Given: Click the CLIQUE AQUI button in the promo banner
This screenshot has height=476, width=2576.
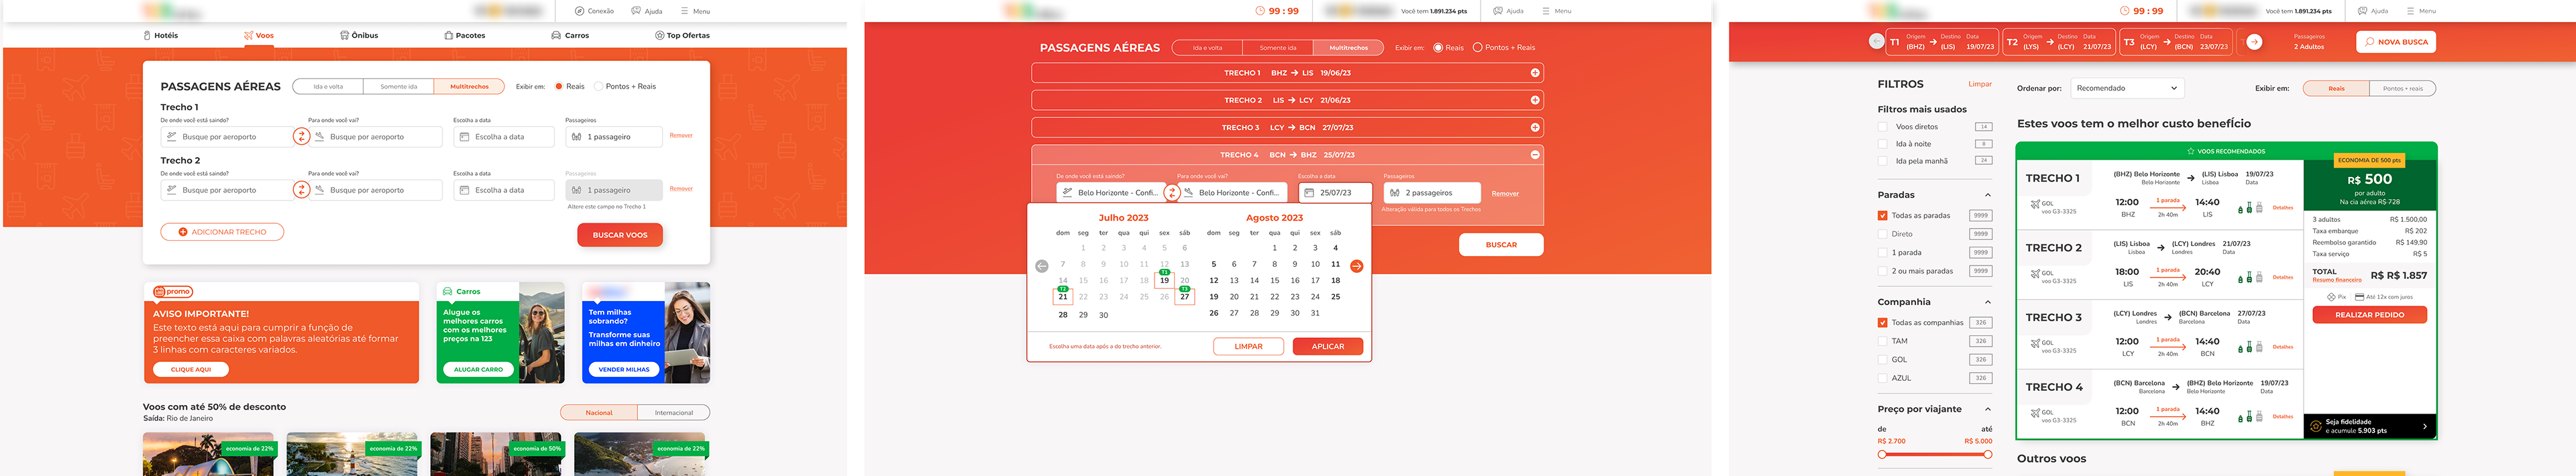Looking at the screenshot, I should [x=191, y=369].
